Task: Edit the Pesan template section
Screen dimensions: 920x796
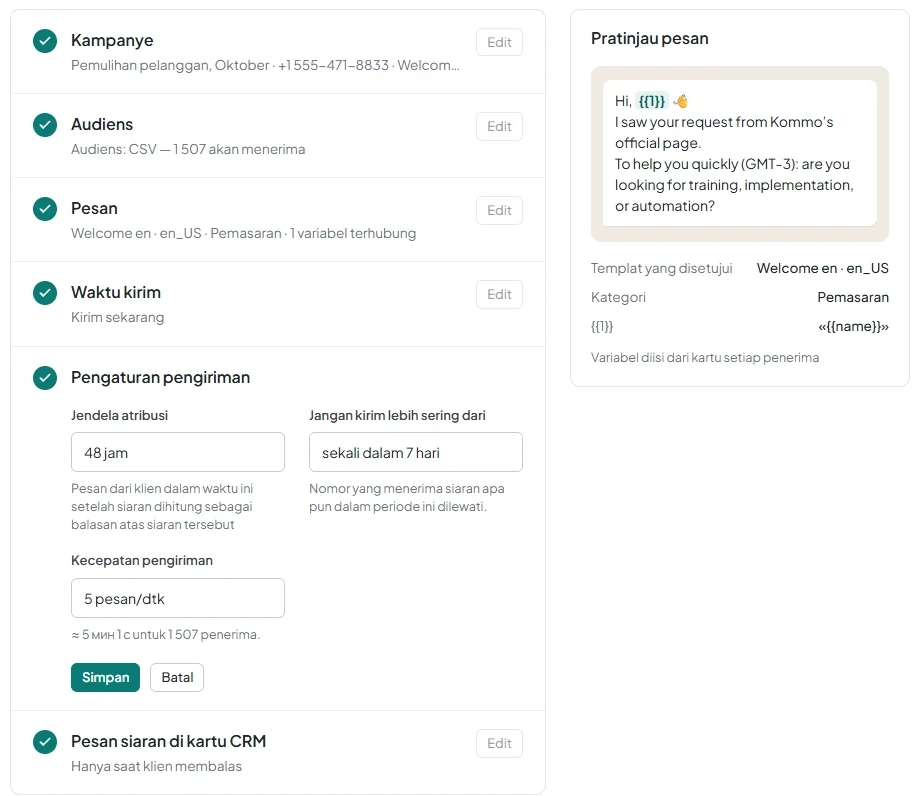Action: pyautogui.click(x=499, y=210)
